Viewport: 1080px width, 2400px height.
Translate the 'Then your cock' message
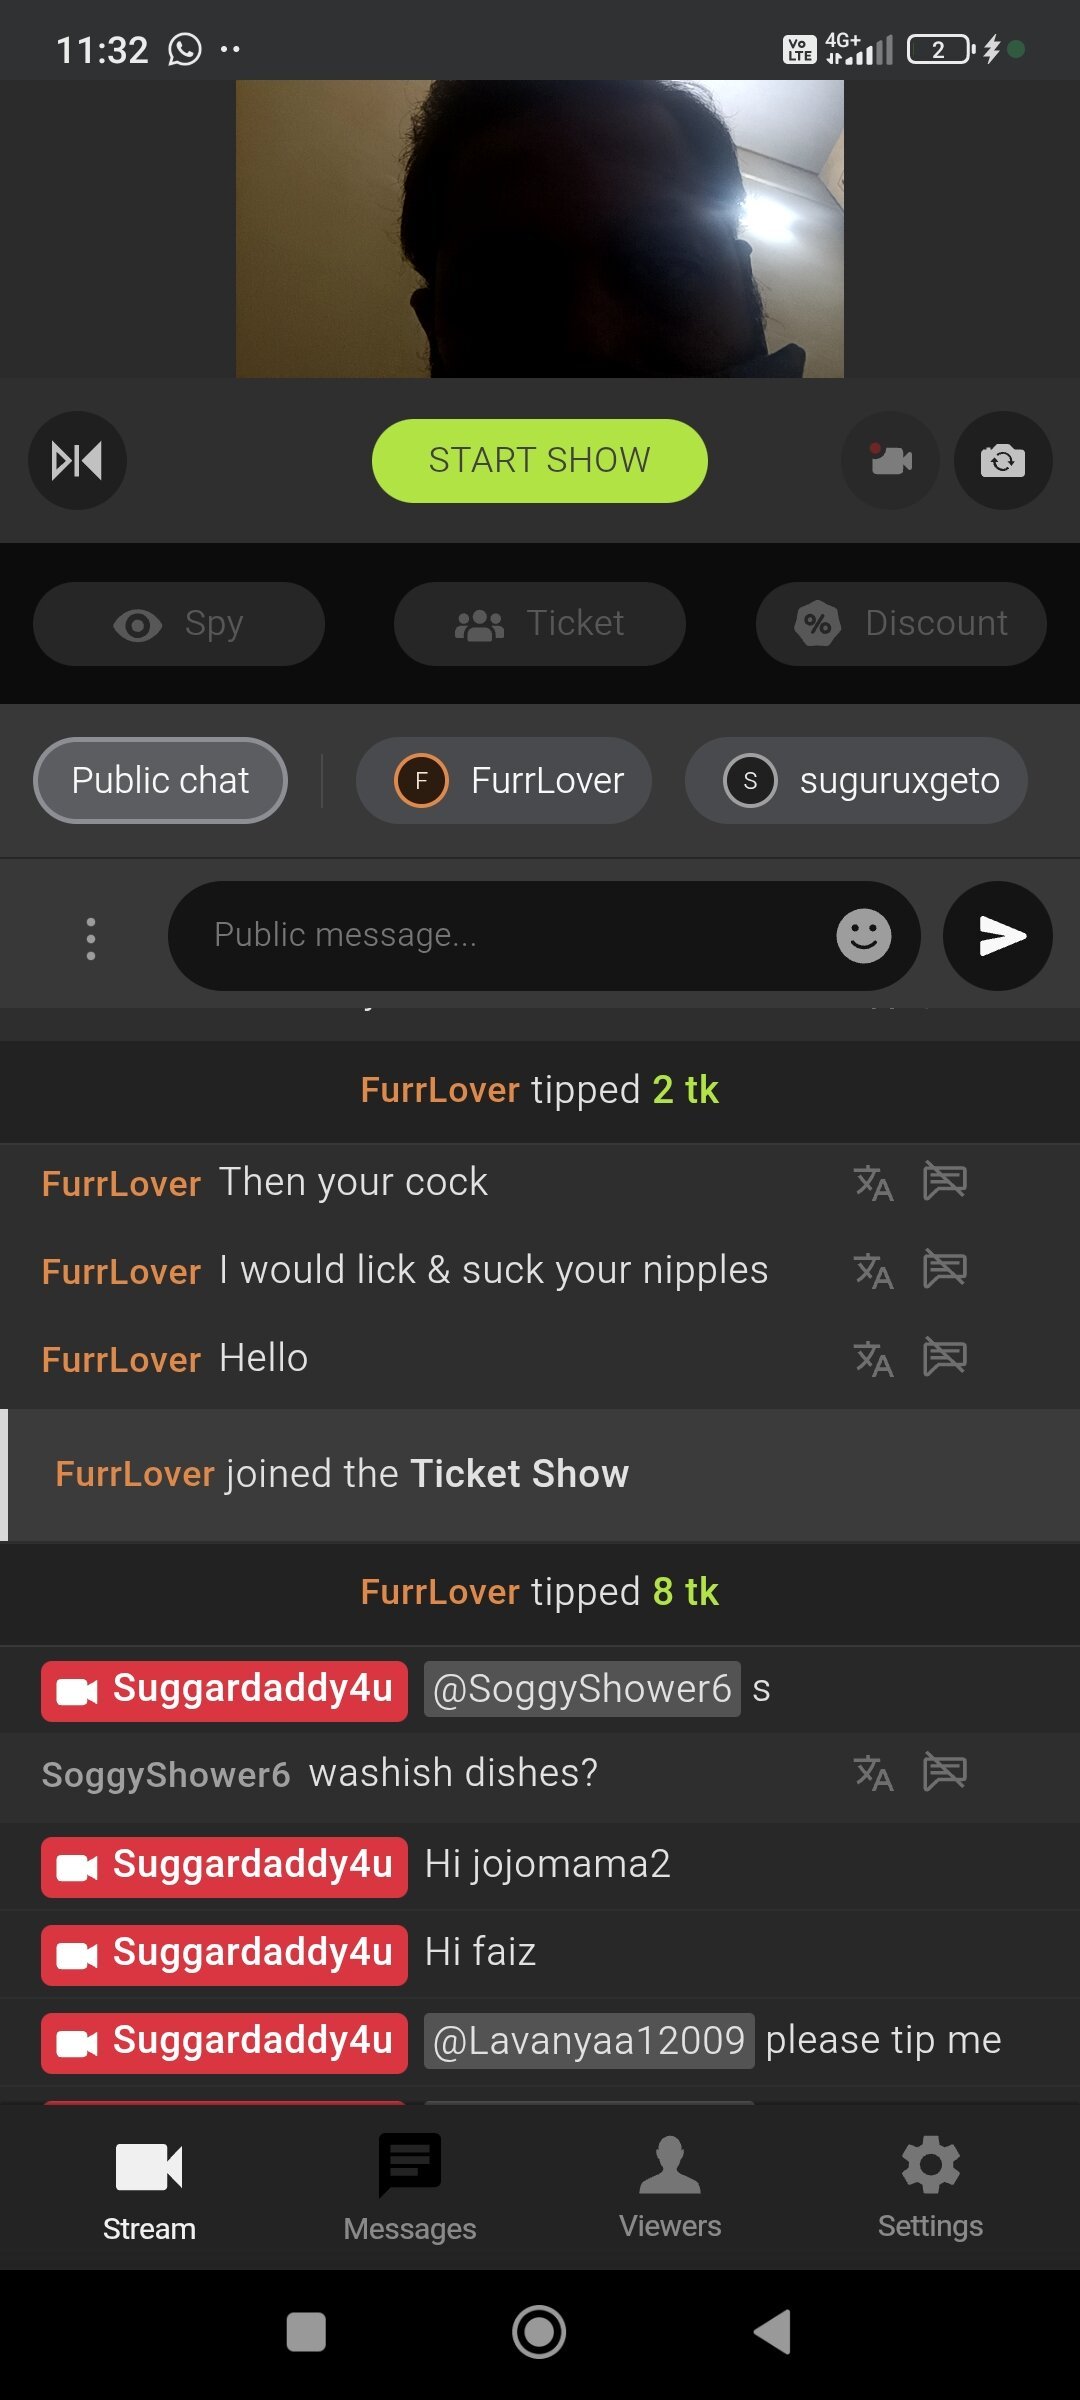(x=873, y=1183)
